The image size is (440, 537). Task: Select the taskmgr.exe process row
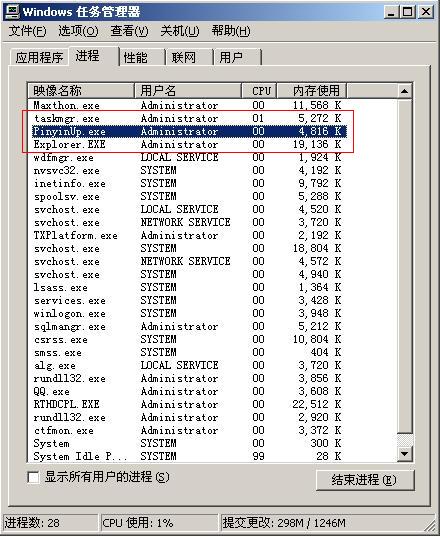(x=187, y=118)
